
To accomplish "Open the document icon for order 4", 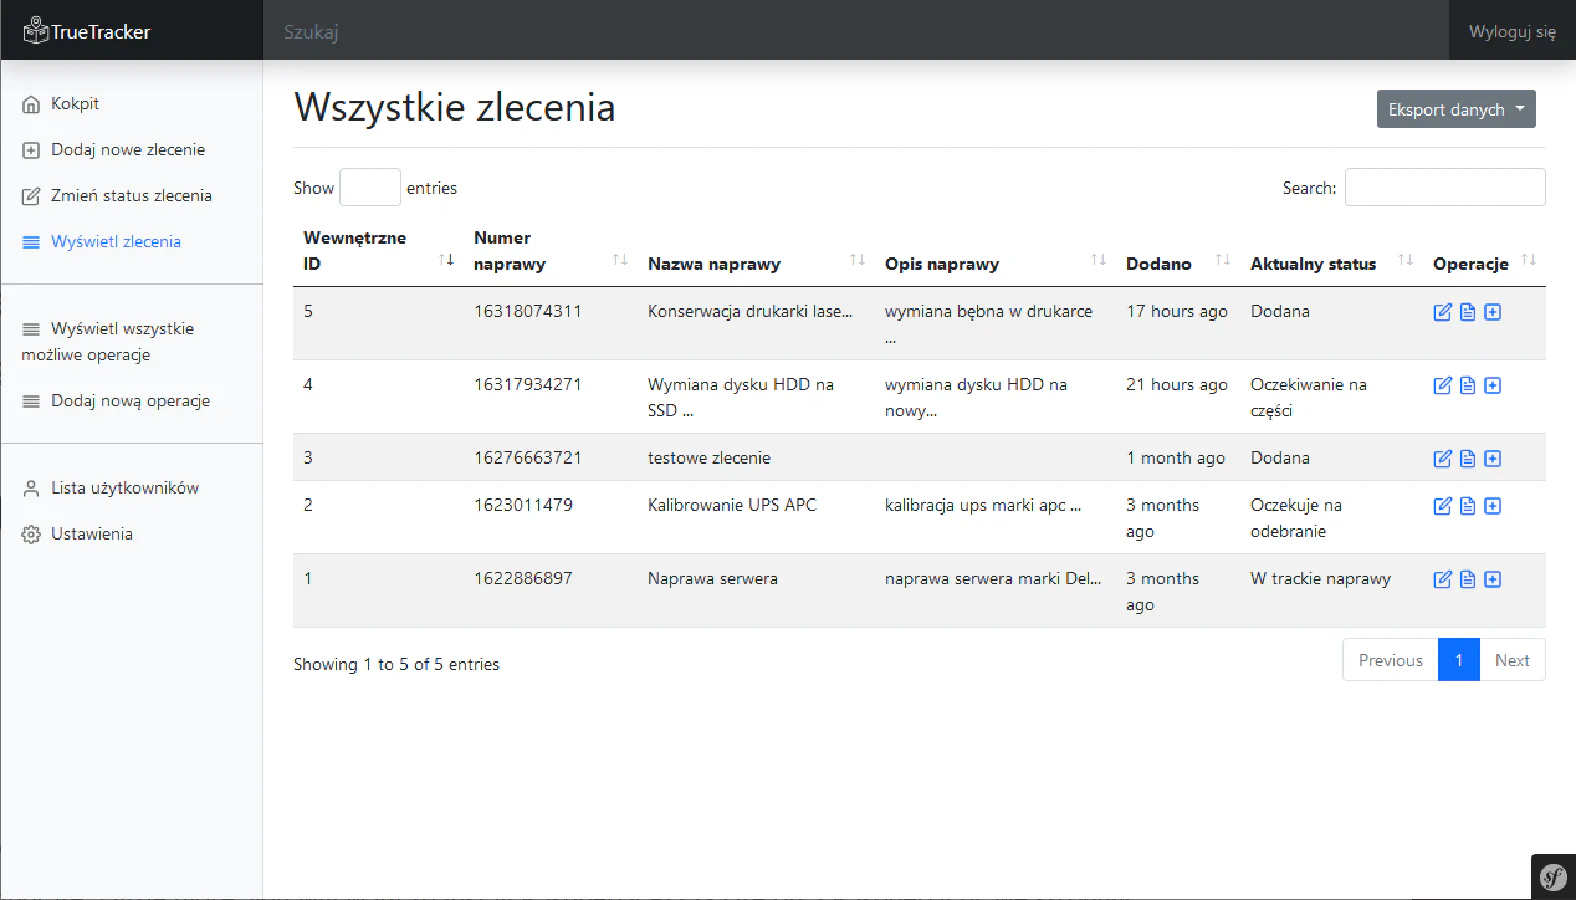I will pos(1467,386).
